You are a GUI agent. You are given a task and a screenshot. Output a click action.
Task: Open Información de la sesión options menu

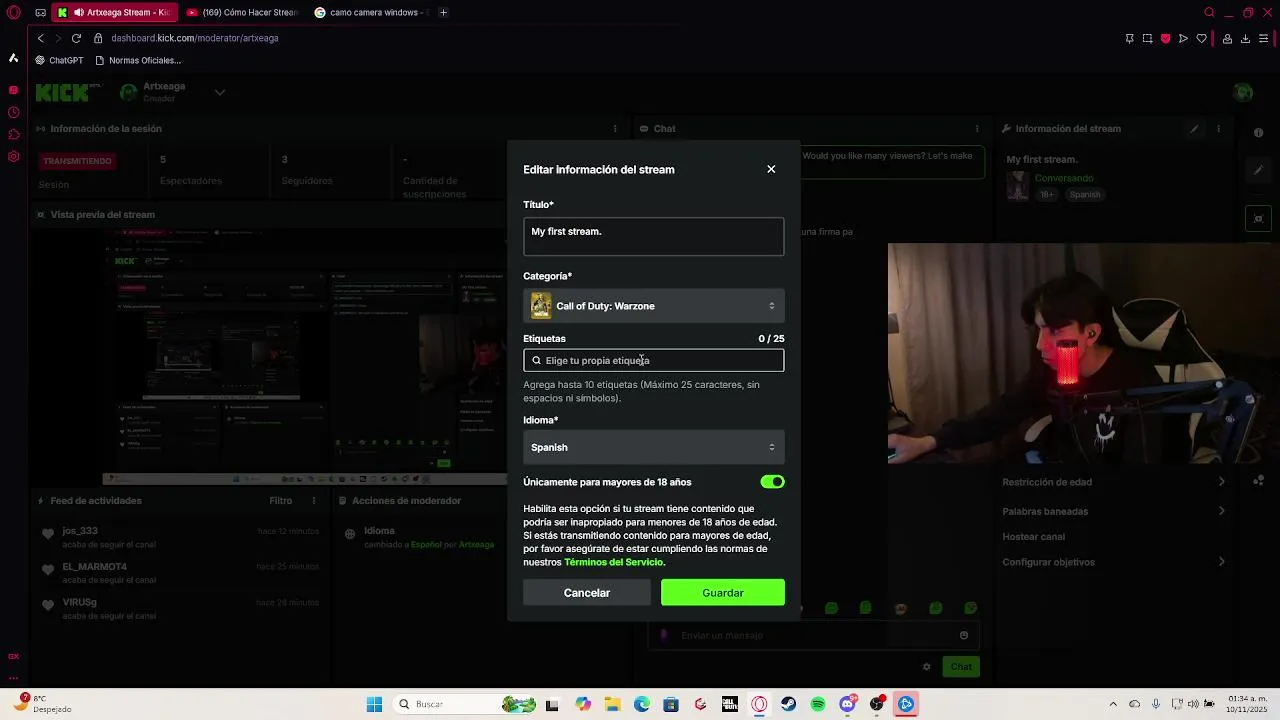pos(615,129)
